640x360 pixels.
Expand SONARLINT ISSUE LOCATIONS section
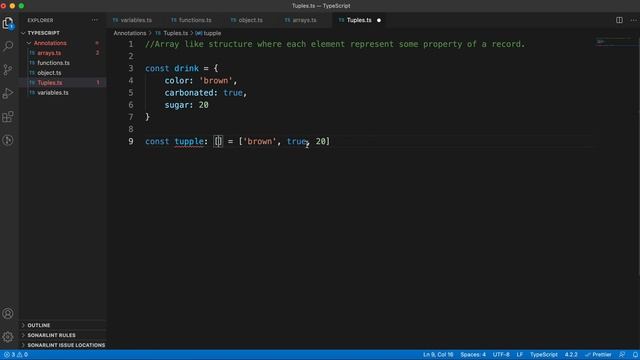tap(66, 345)
